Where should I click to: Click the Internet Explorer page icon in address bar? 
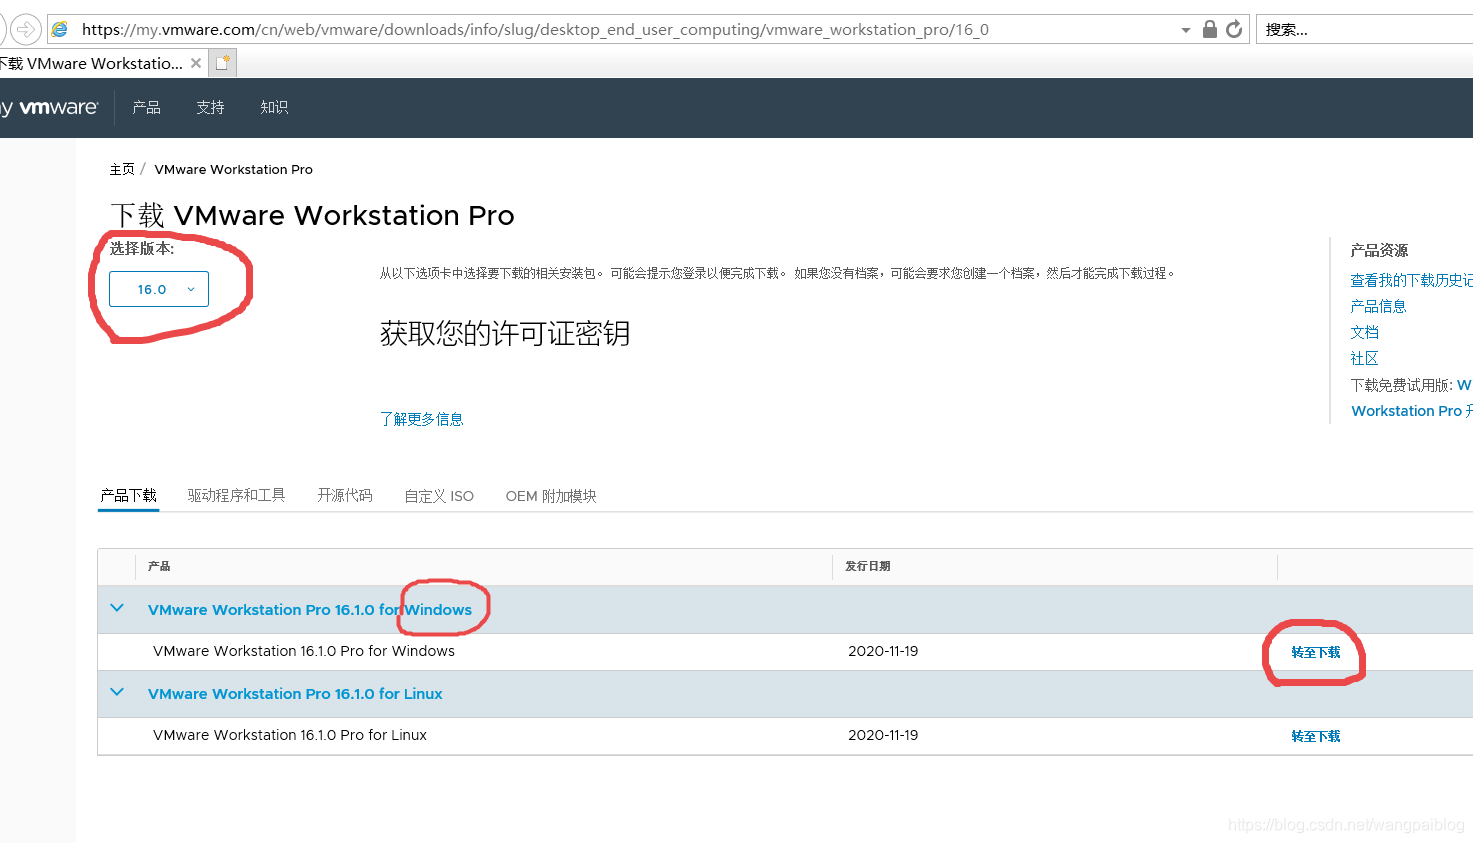pyautogui.click(x=60, y=29)
